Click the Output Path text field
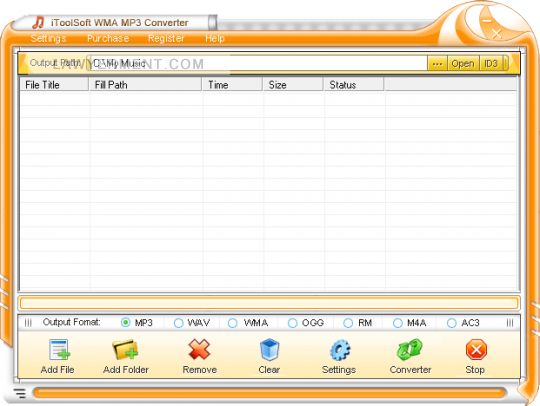 click(x=258, y=64)
